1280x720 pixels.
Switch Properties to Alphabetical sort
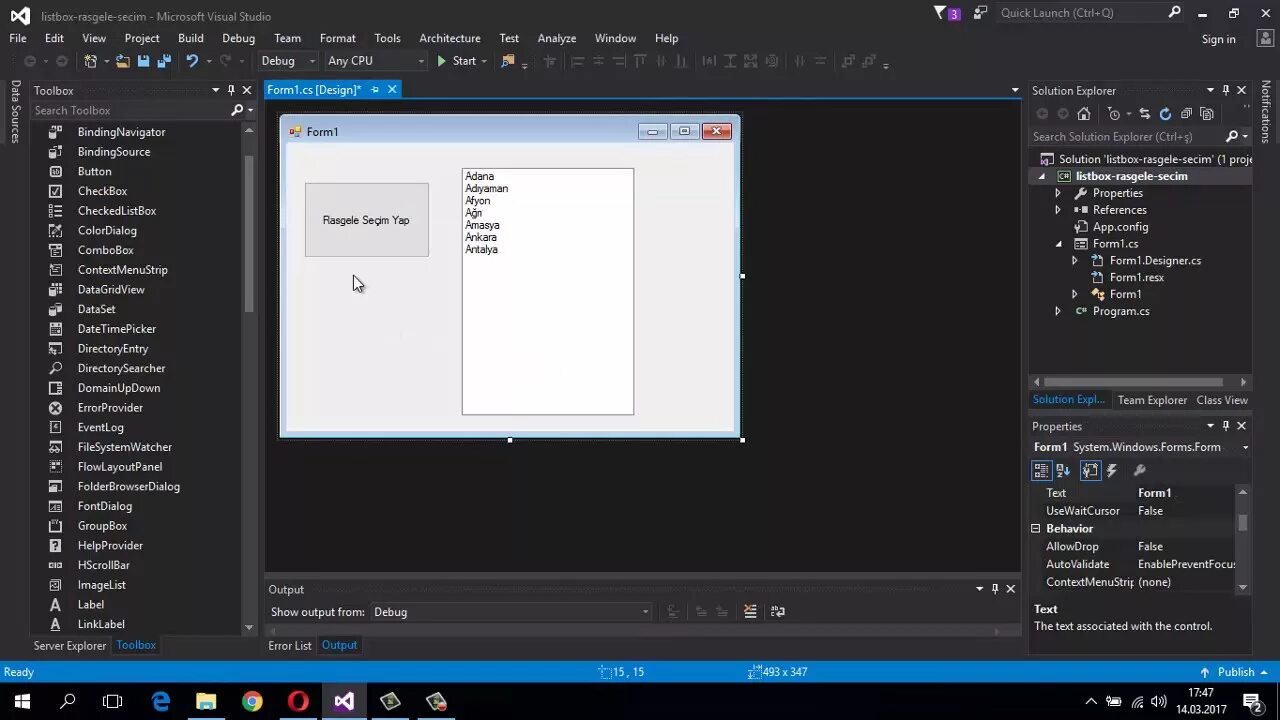coord(1063,470)
